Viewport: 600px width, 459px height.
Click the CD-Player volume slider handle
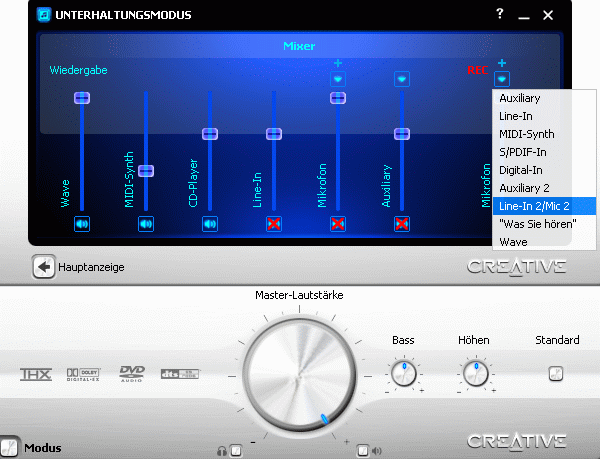click(x=210, y=134)
